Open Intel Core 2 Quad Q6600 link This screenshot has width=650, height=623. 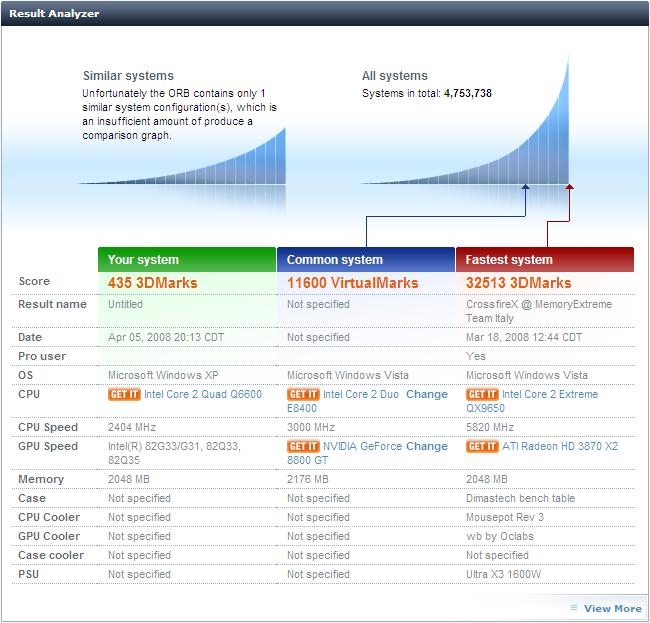point(203,394)
